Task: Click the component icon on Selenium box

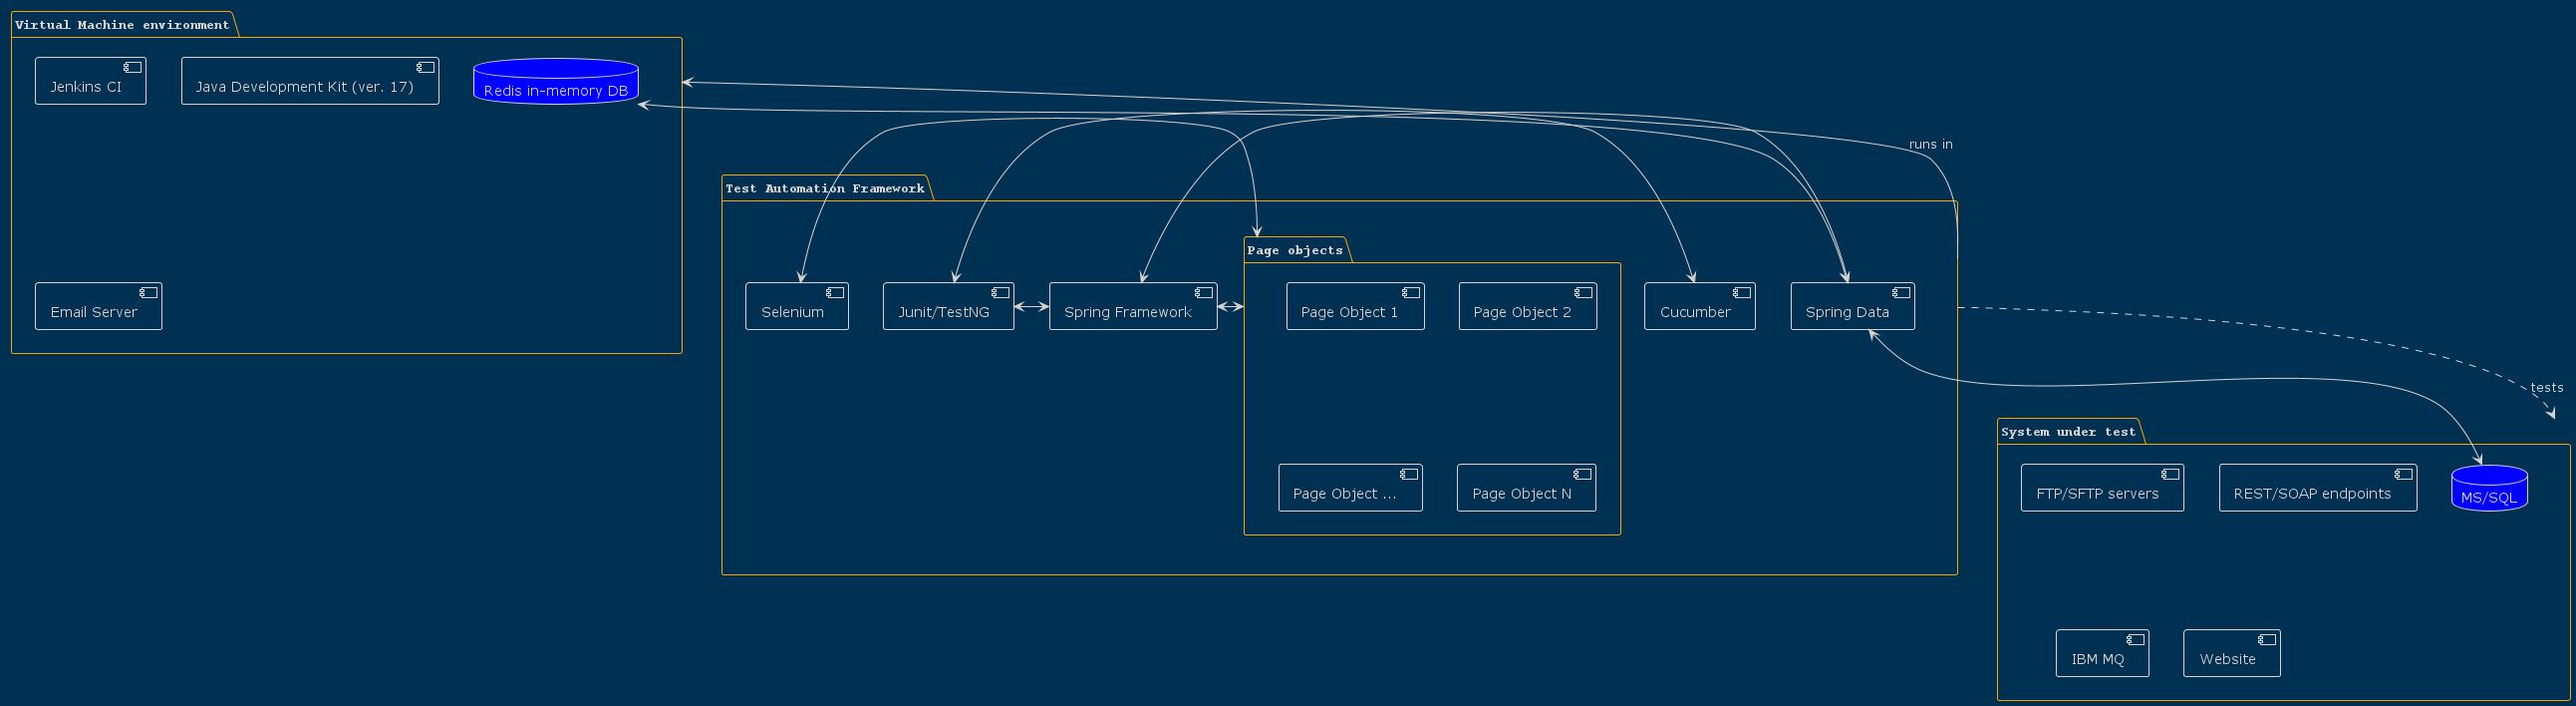Action: tap(835, 293)
